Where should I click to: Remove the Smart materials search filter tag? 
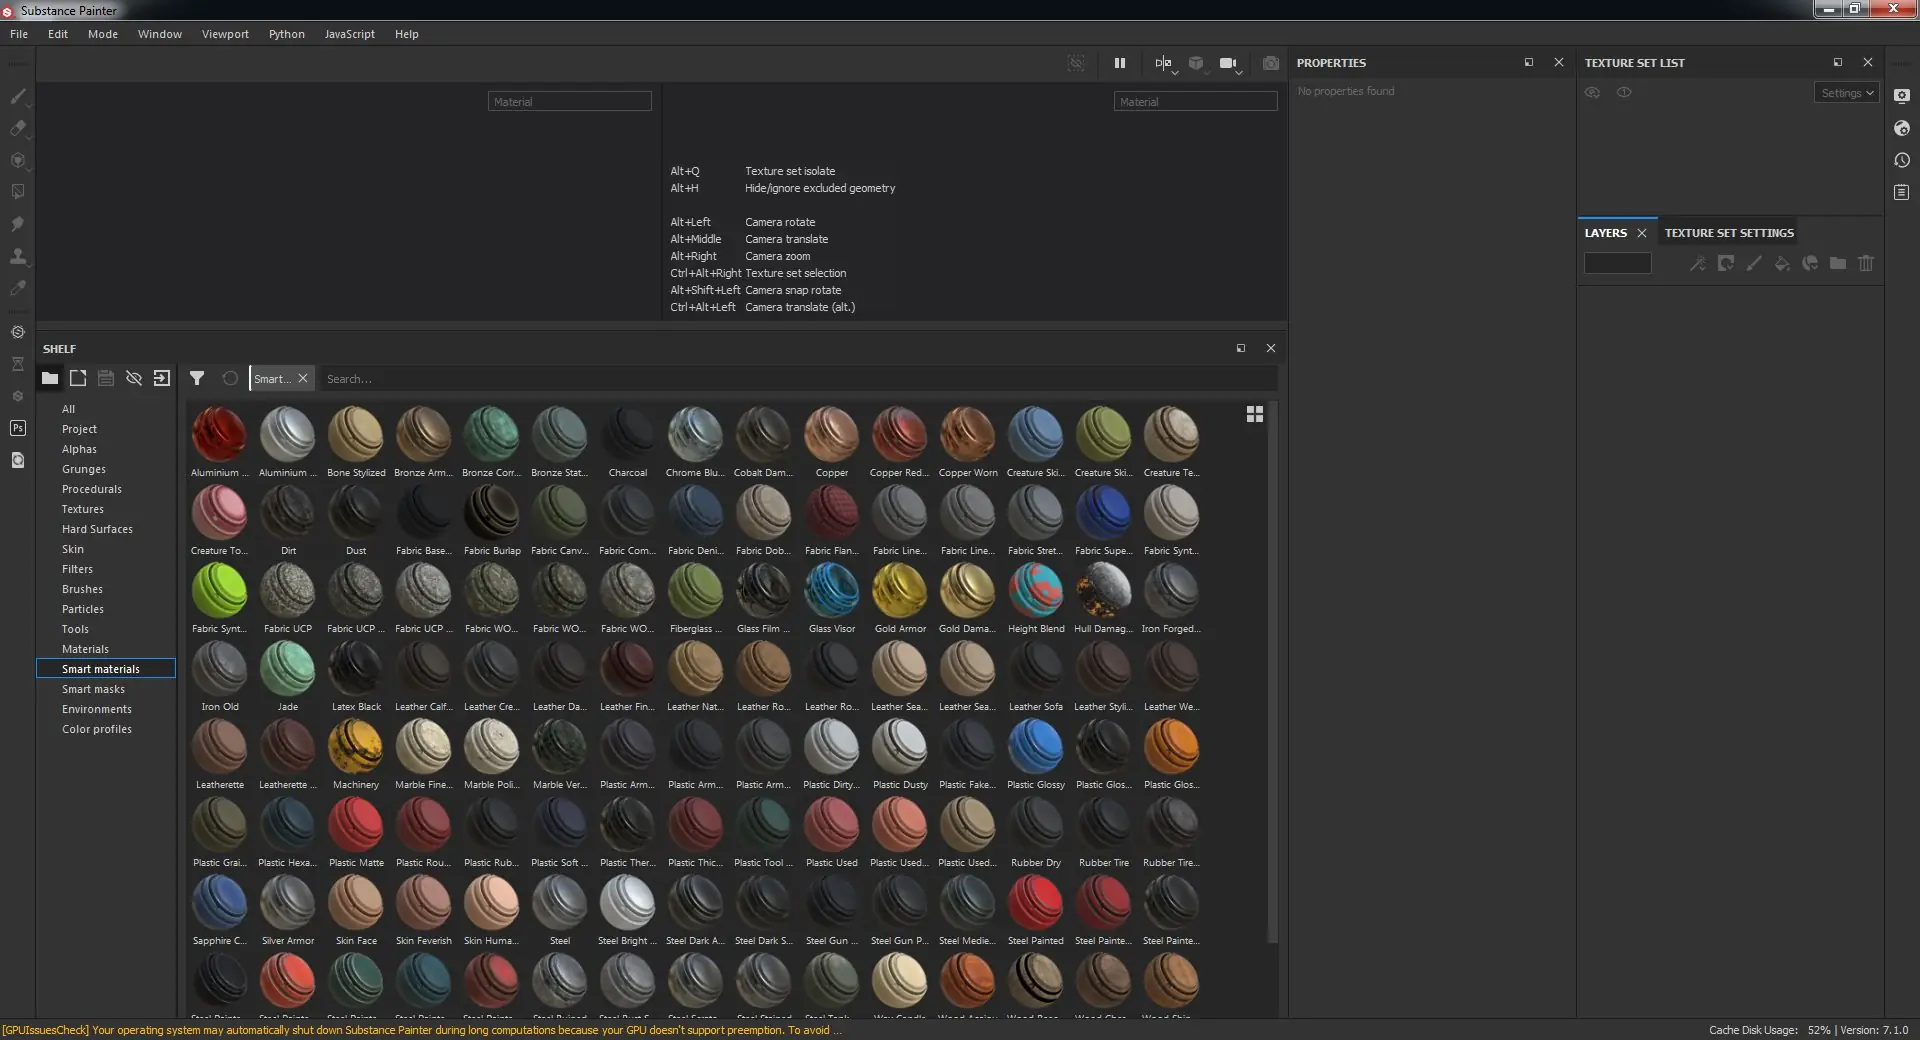point(303,378)
